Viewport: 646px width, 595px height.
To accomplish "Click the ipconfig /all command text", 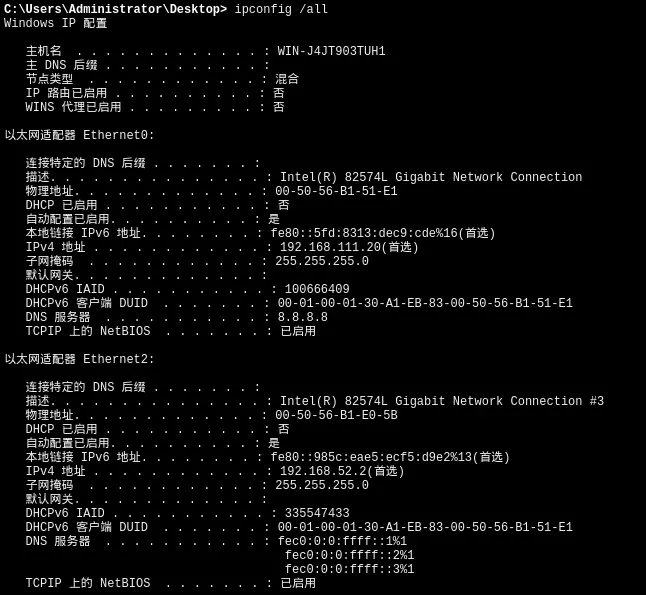I will tap(281, 9).
